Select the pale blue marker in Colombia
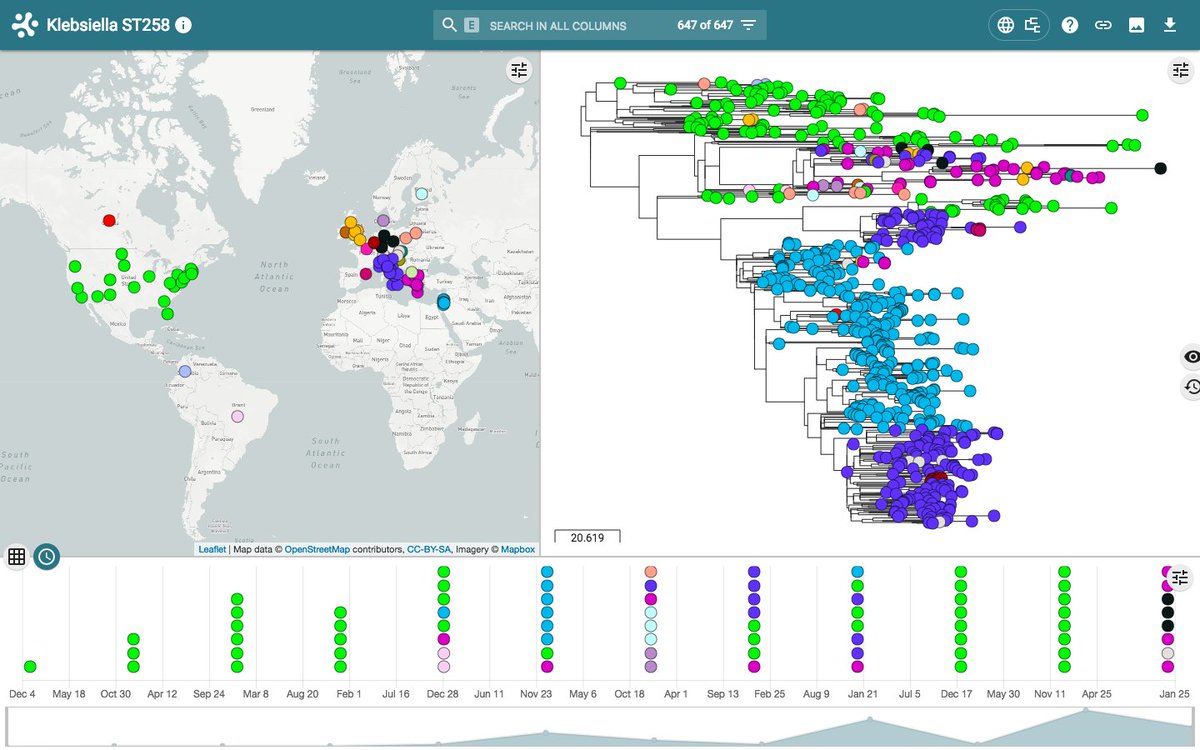The image size is (1200, 750). coord(184,371)
